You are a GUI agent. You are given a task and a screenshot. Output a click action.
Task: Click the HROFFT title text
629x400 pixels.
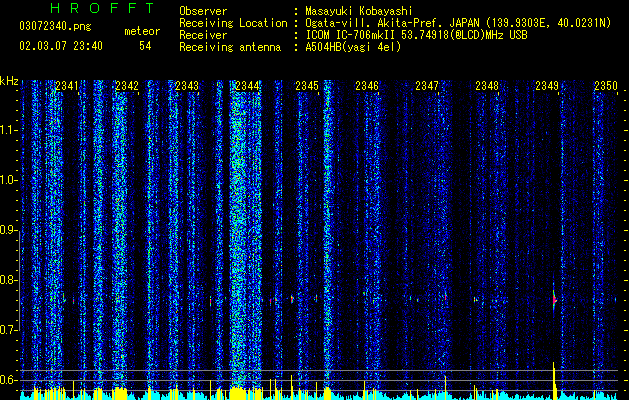coord(102,8)
